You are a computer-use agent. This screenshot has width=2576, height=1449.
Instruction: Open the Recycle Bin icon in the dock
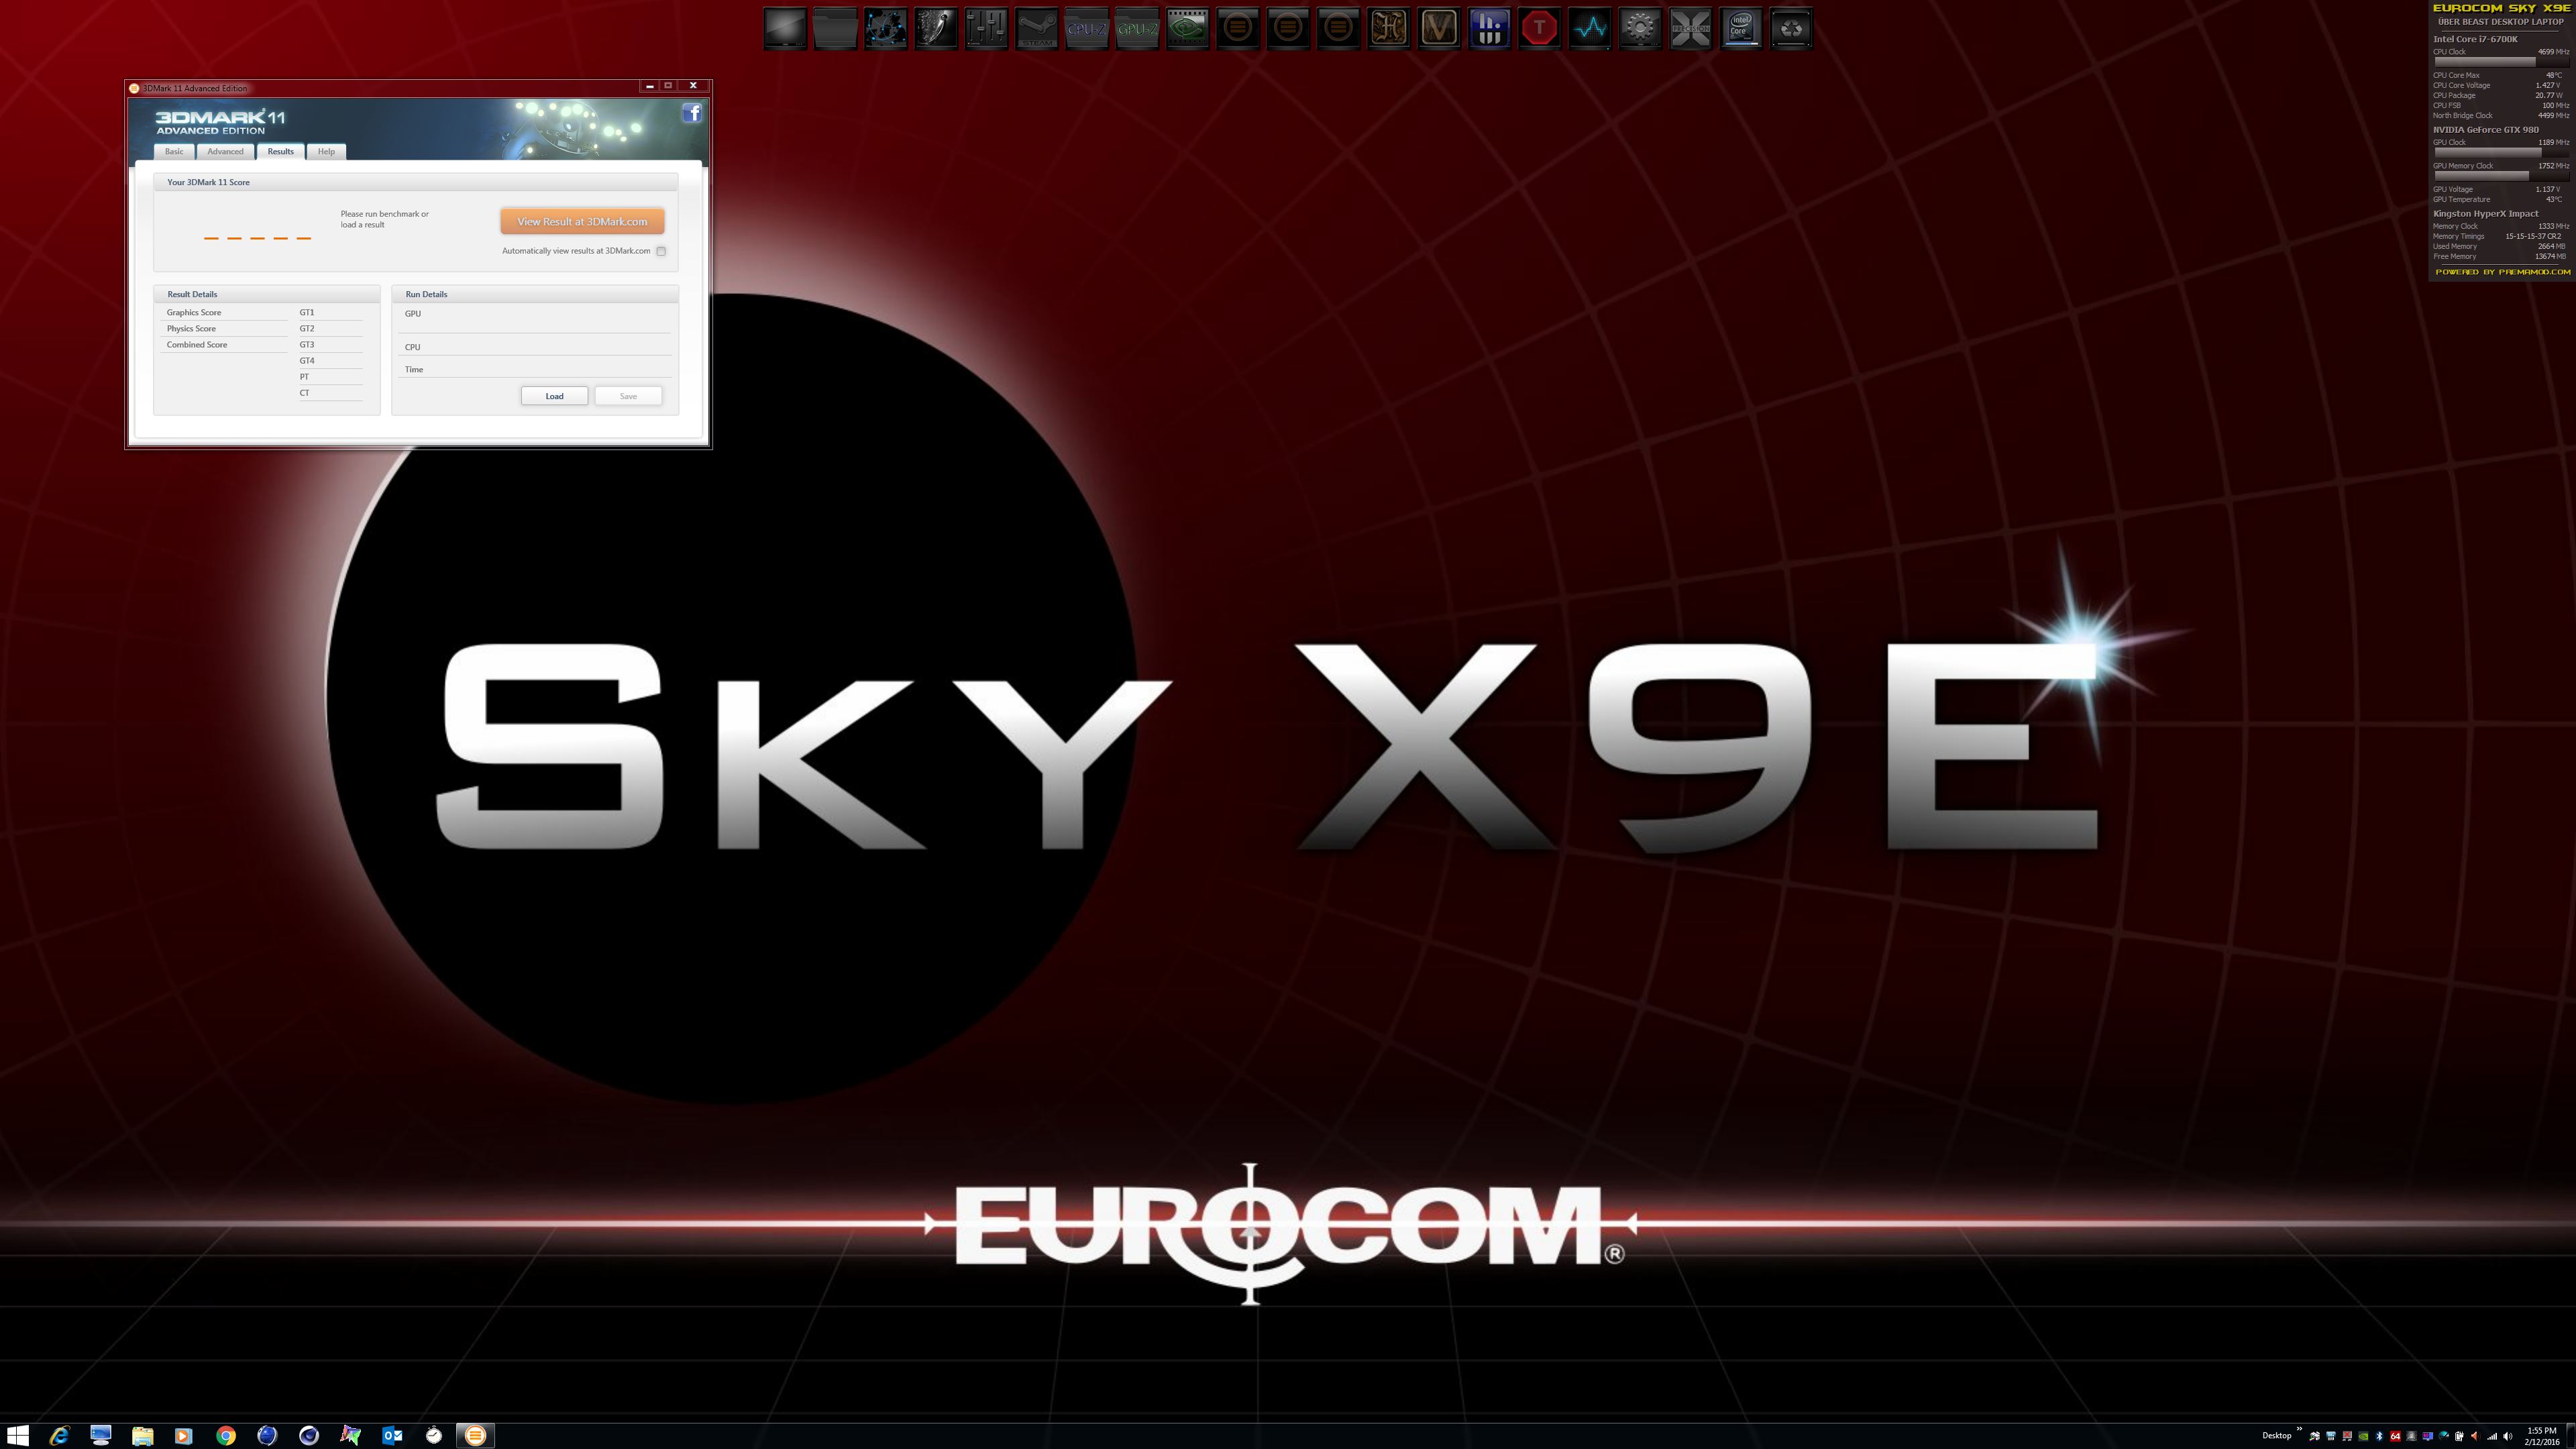(x=1792, y=28)
